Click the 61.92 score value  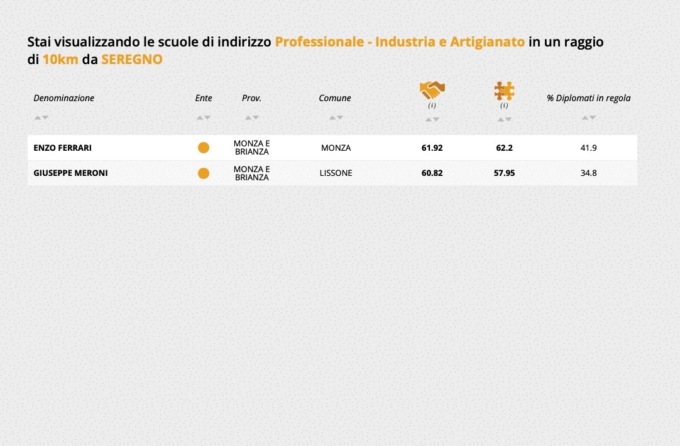[x=432, y=148]
